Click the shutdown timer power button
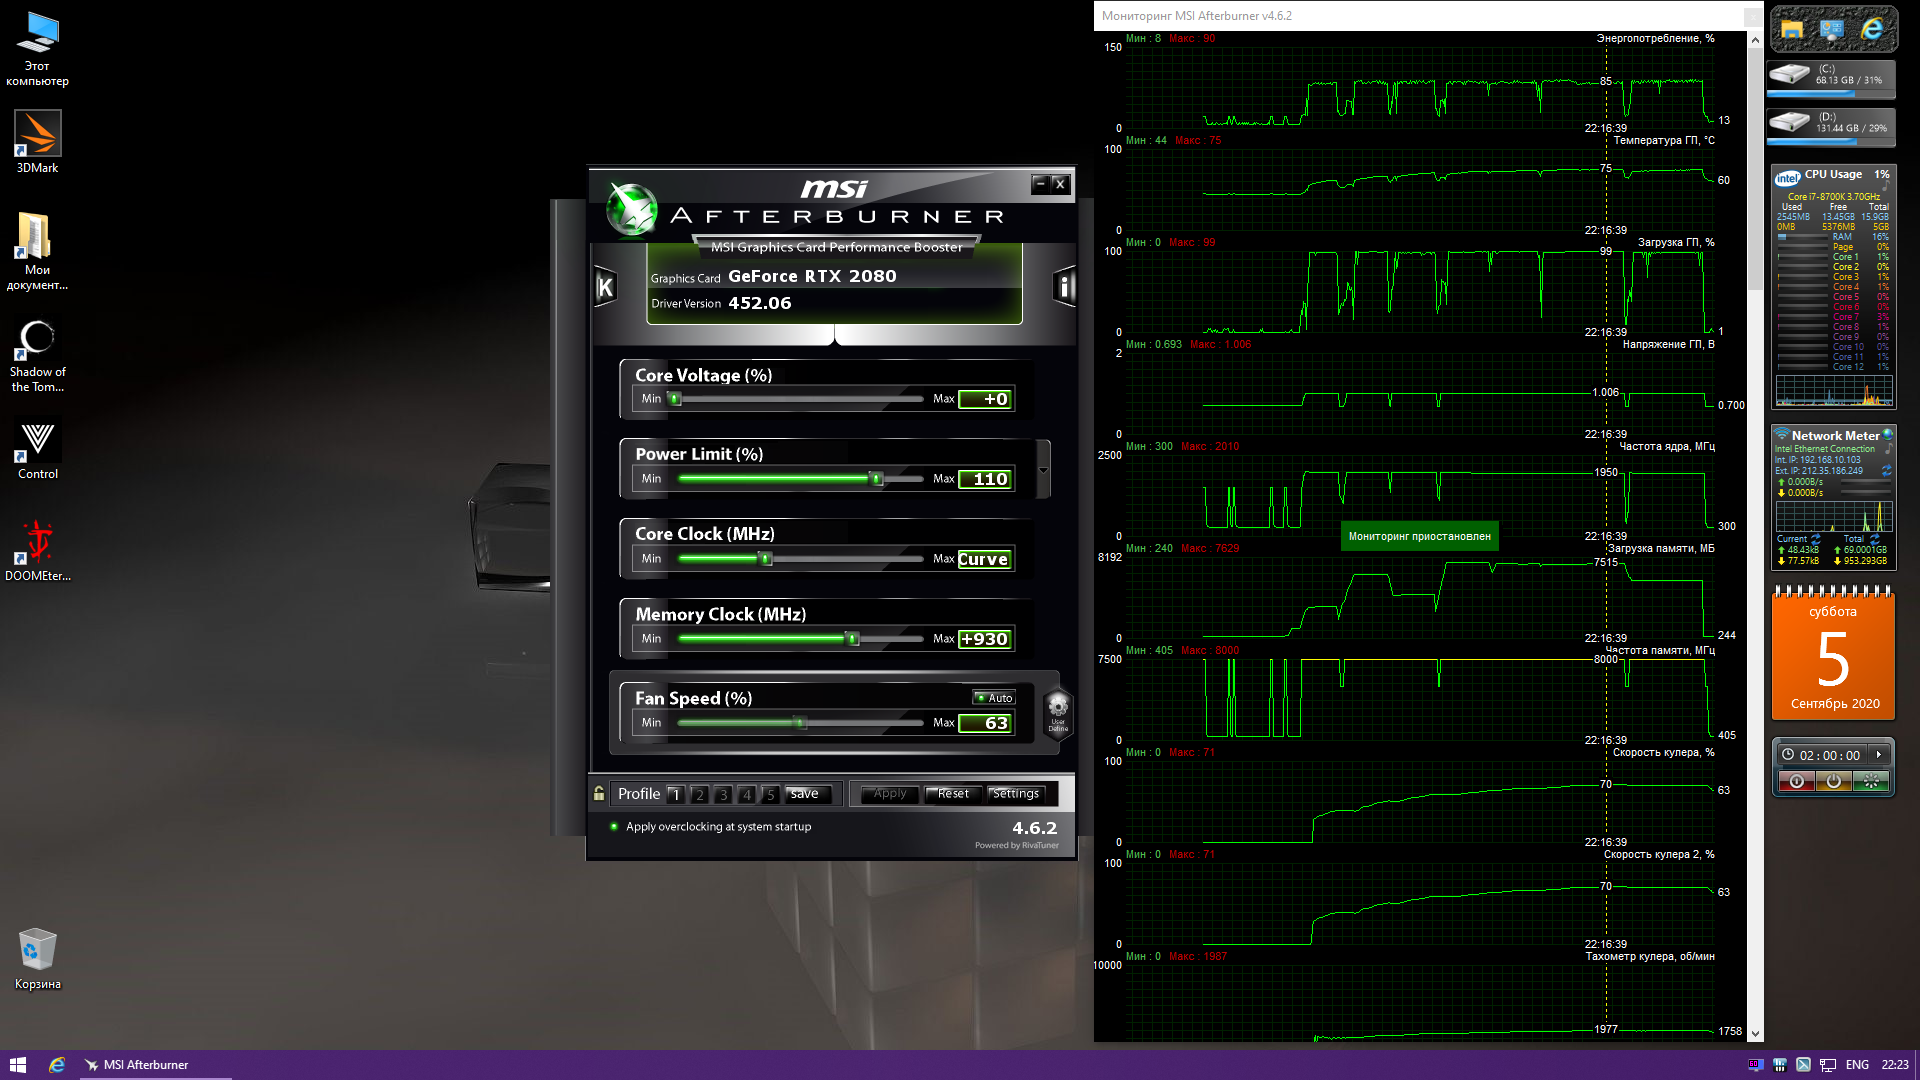Screen dimensions: 1920x1080 pyautogui.click(x=1833, y=781)
